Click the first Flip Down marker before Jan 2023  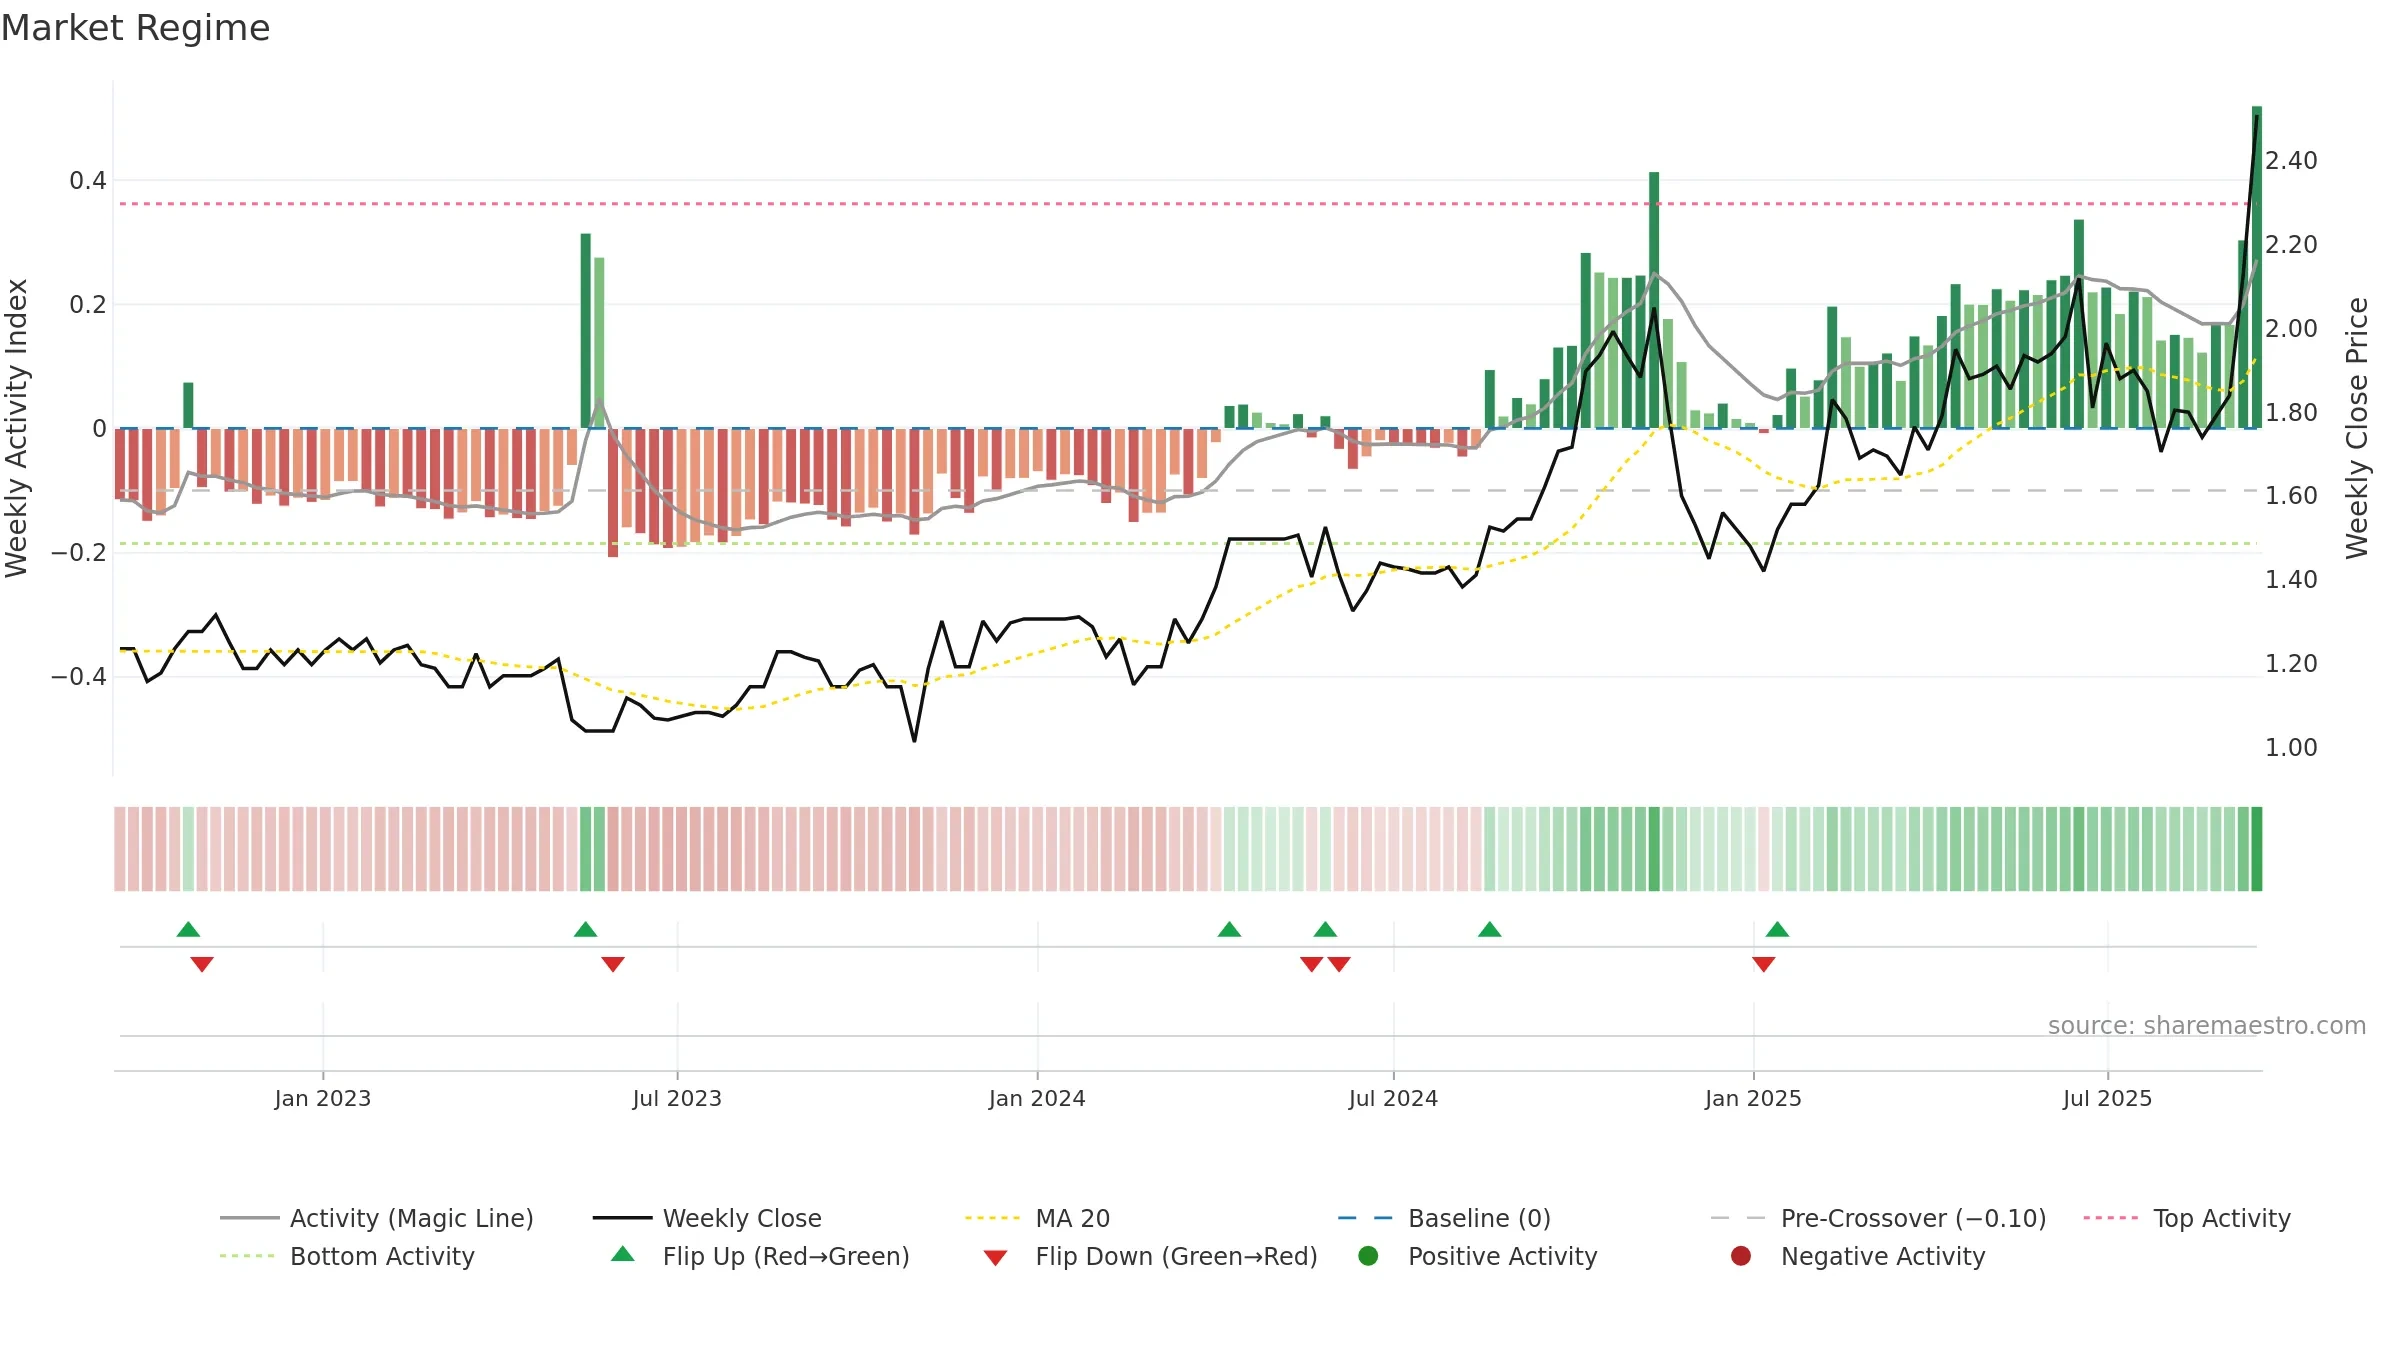point(202,964)
